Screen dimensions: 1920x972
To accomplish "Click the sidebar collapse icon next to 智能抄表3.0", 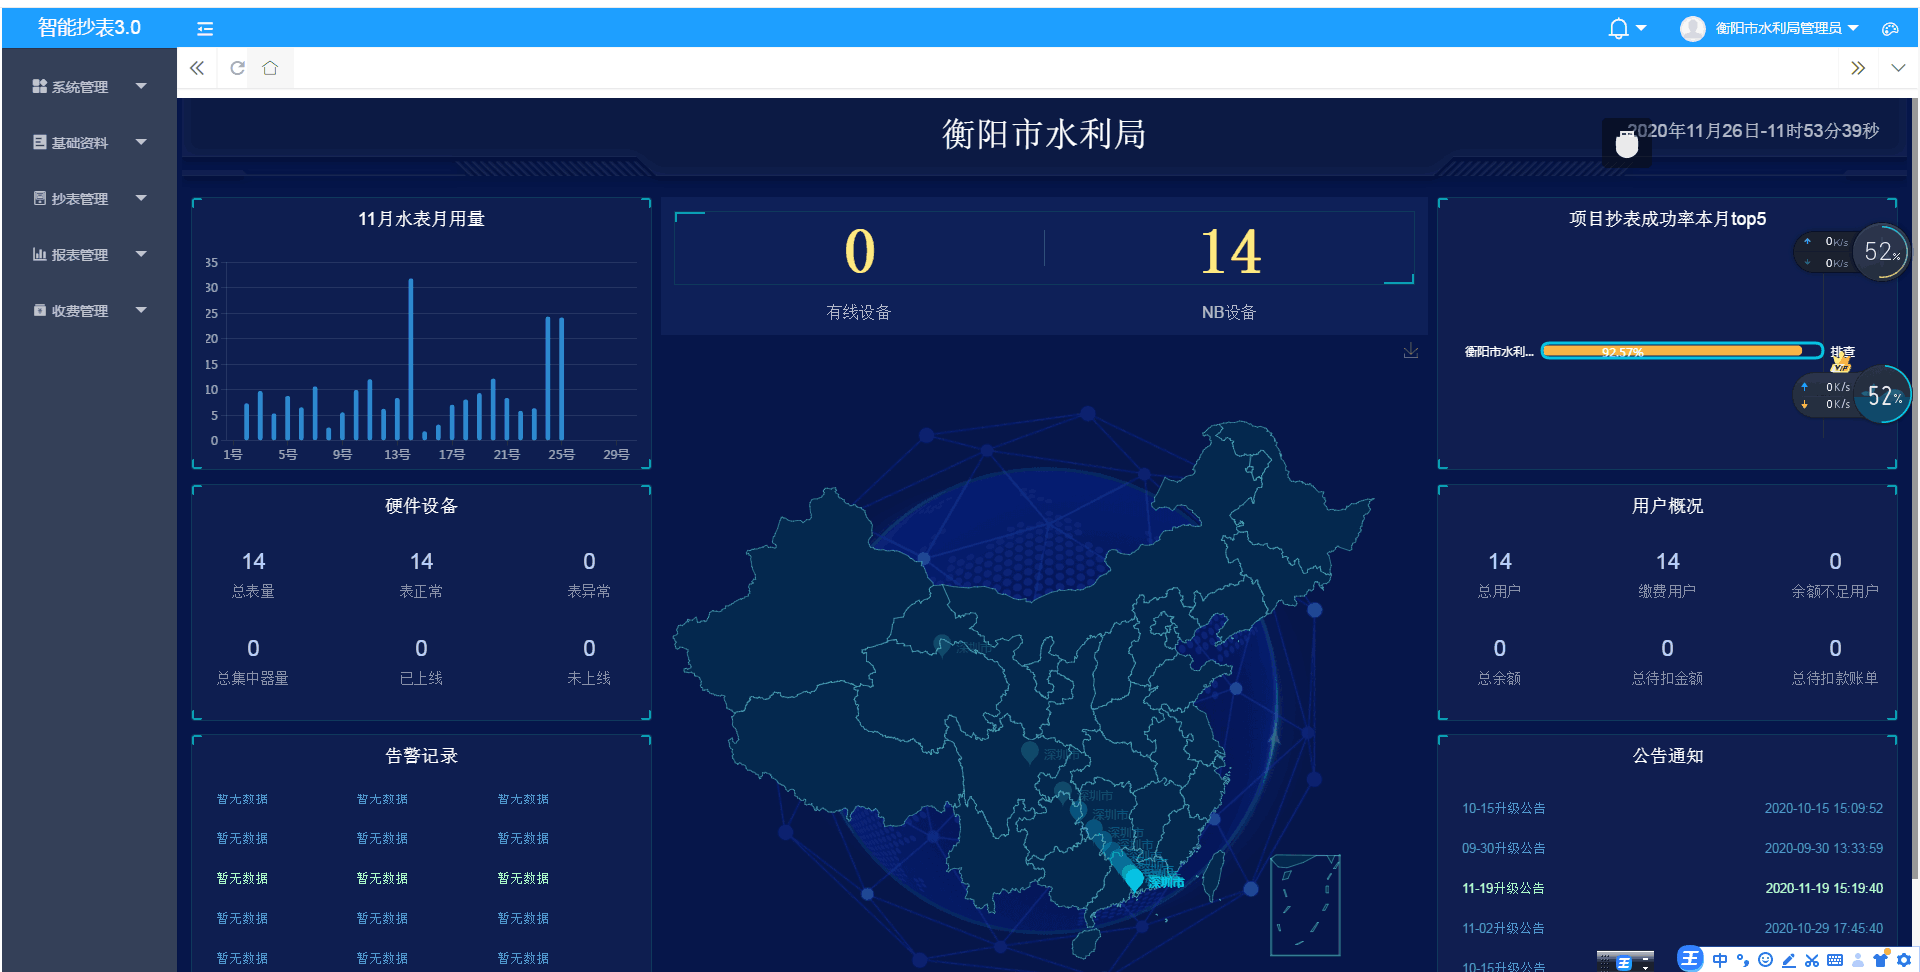I will point(204,28).
